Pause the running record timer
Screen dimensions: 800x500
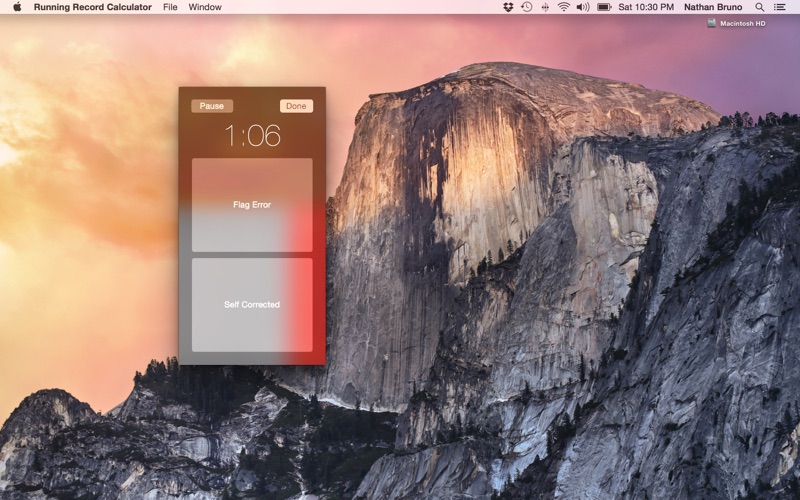tap(212, 106)
